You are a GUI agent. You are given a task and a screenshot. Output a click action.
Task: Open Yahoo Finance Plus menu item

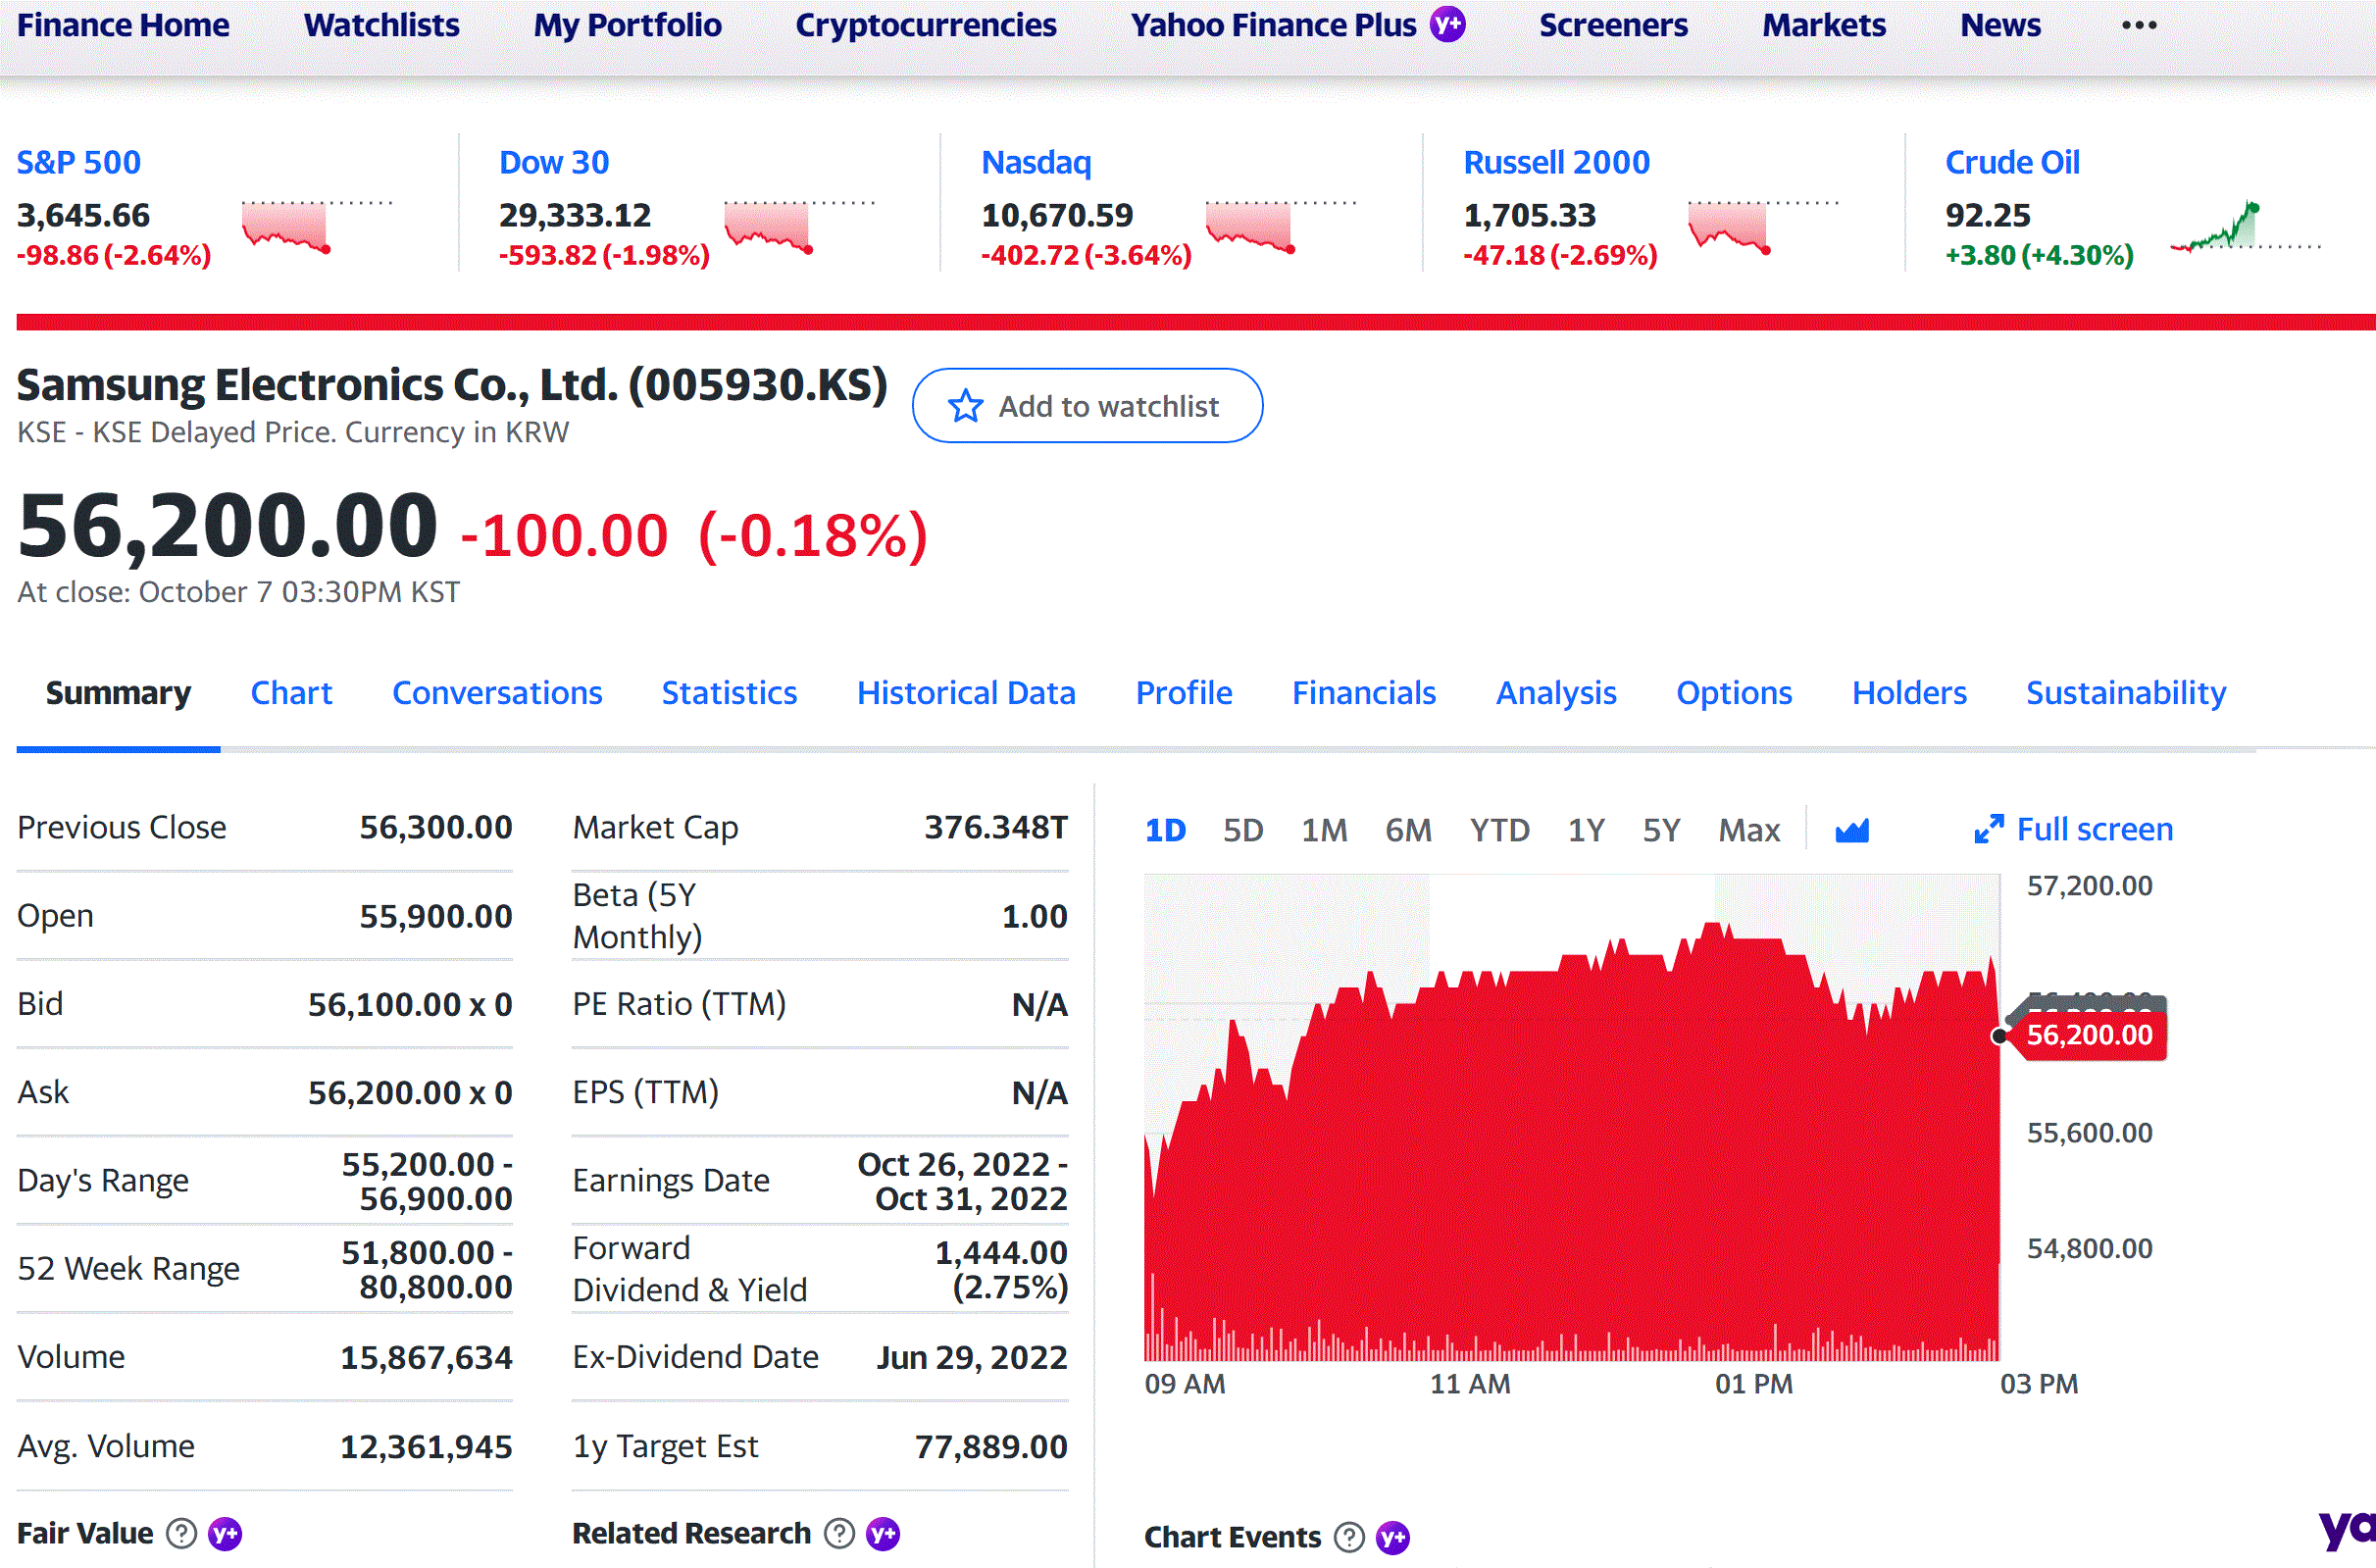[x=1273, y=25]
